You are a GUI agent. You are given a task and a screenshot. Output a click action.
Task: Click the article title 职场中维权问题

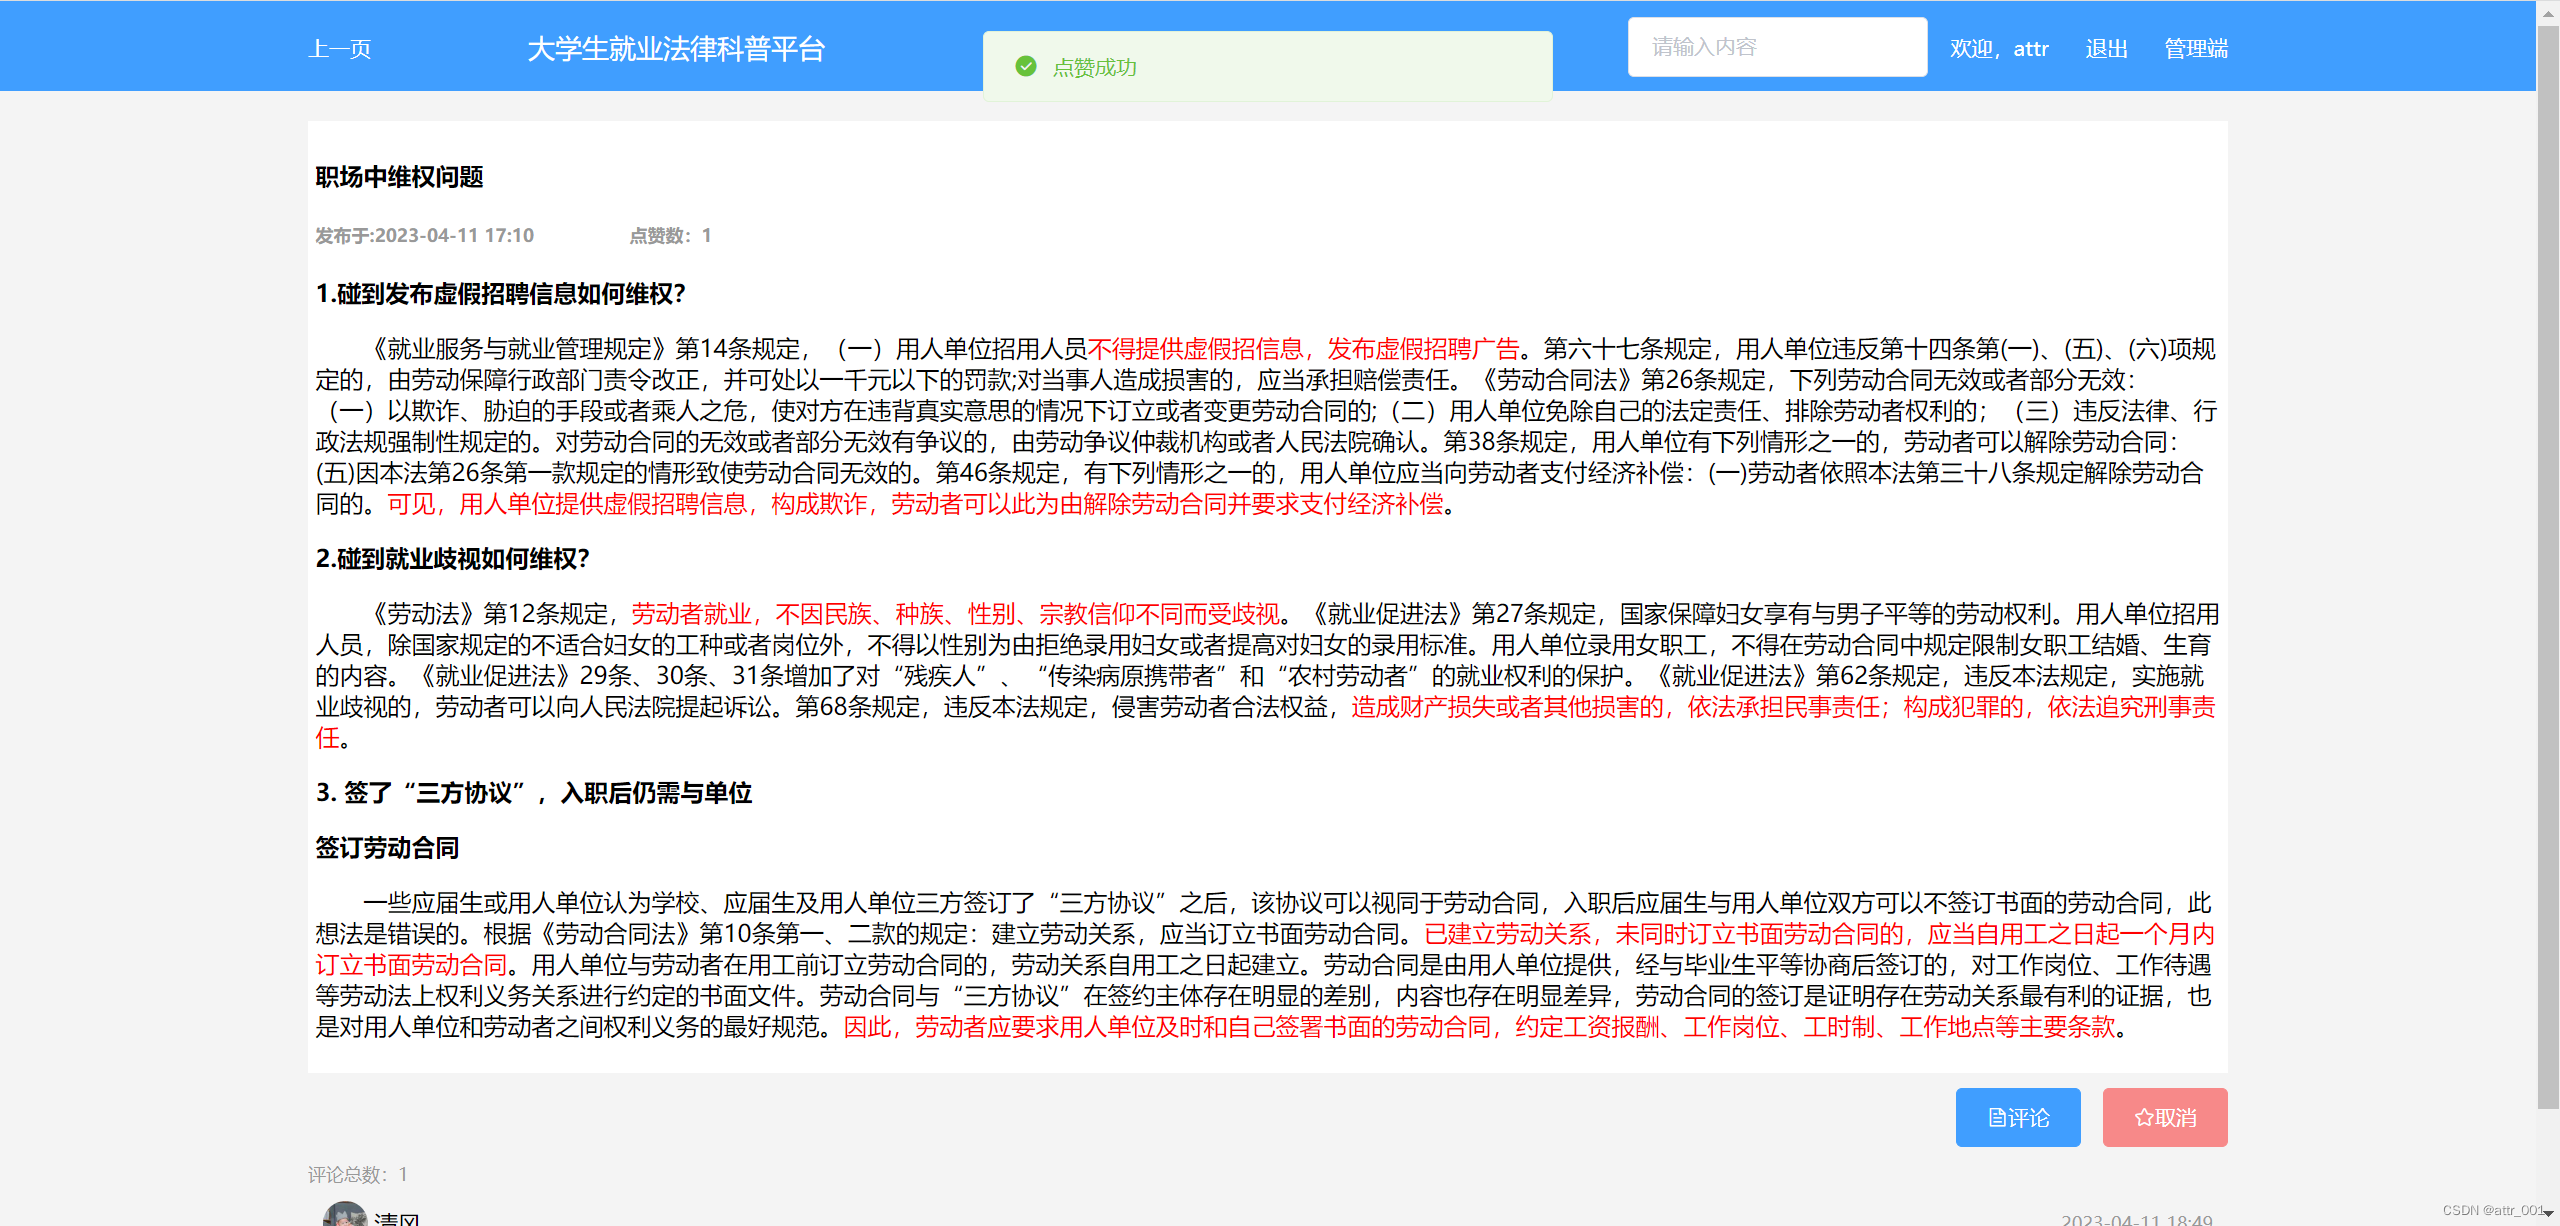pos(399,177)
